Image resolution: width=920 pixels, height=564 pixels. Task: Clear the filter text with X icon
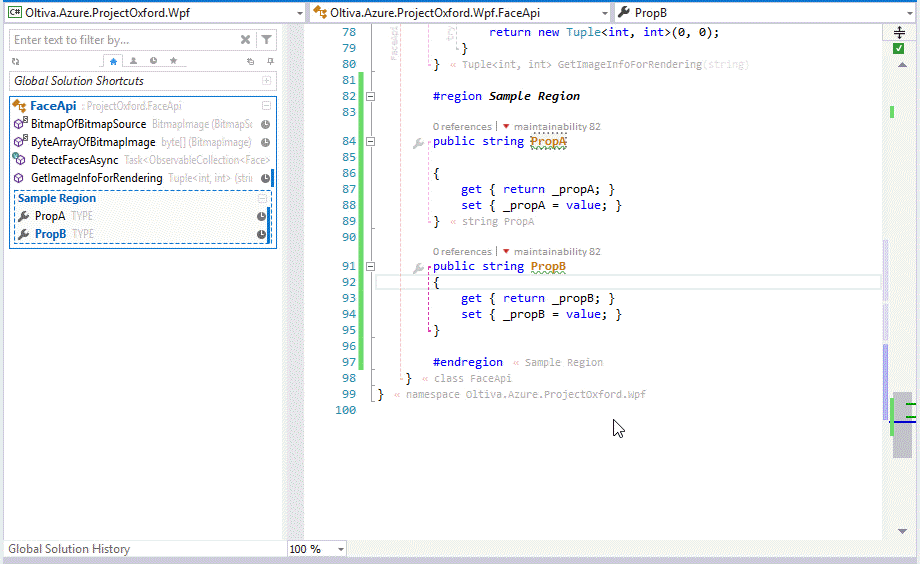[246, 40]
